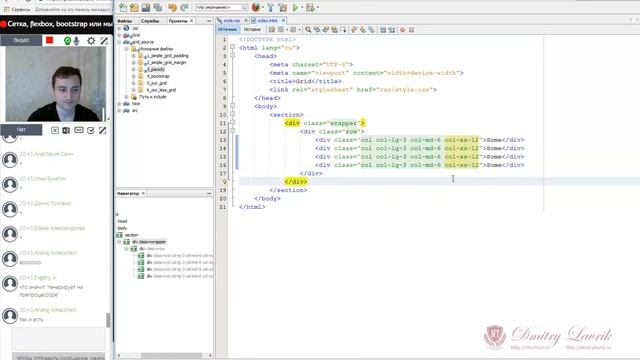
Task: Switch to the style.css editor tab
Action: tap(231, 20)
